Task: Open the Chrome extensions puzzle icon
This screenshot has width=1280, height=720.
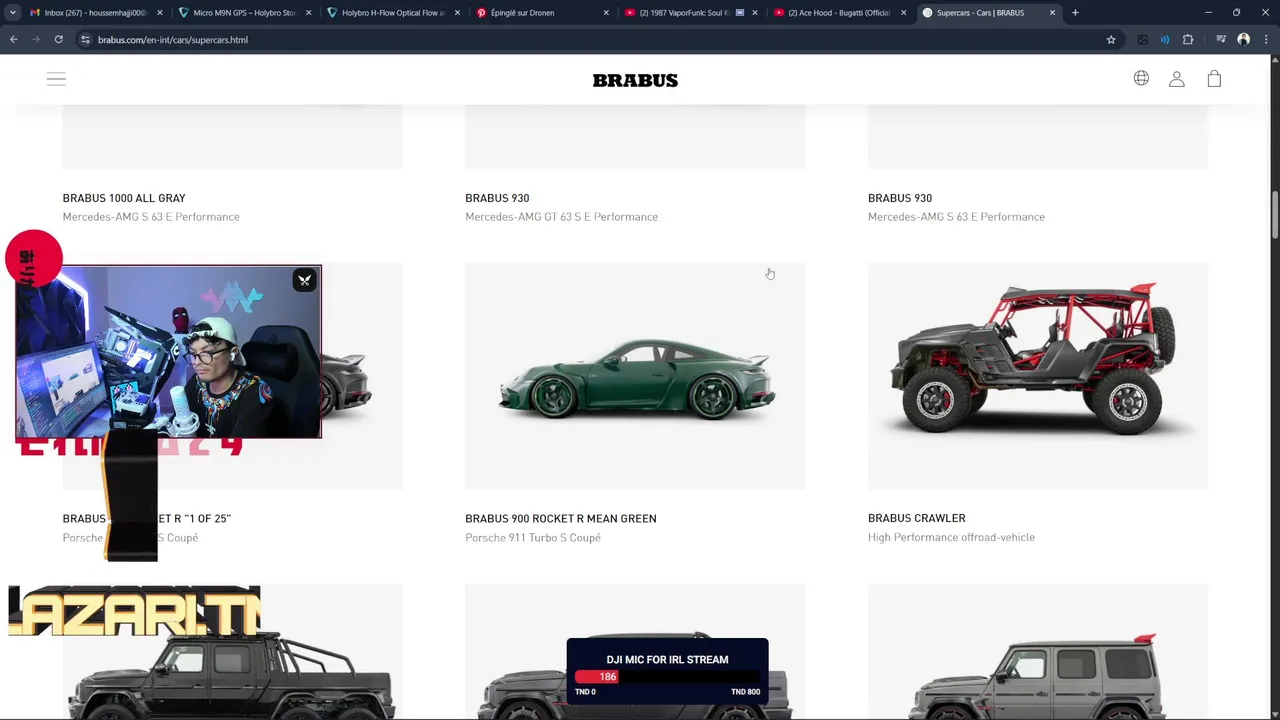Action: (1188, 40)
